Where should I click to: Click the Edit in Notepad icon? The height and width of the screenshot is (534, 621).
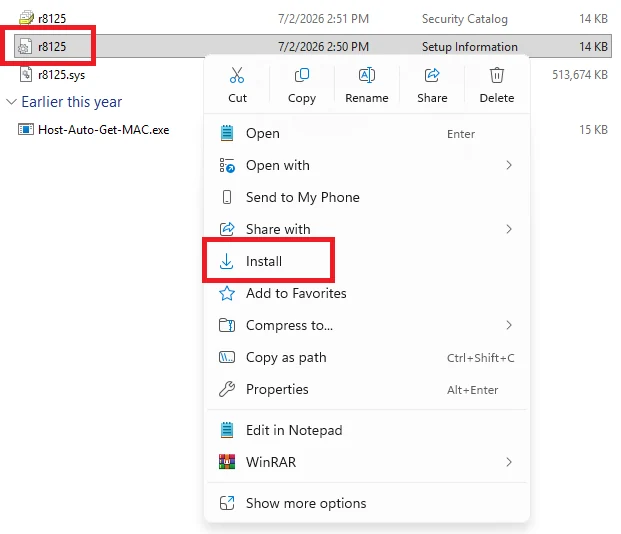227,430
